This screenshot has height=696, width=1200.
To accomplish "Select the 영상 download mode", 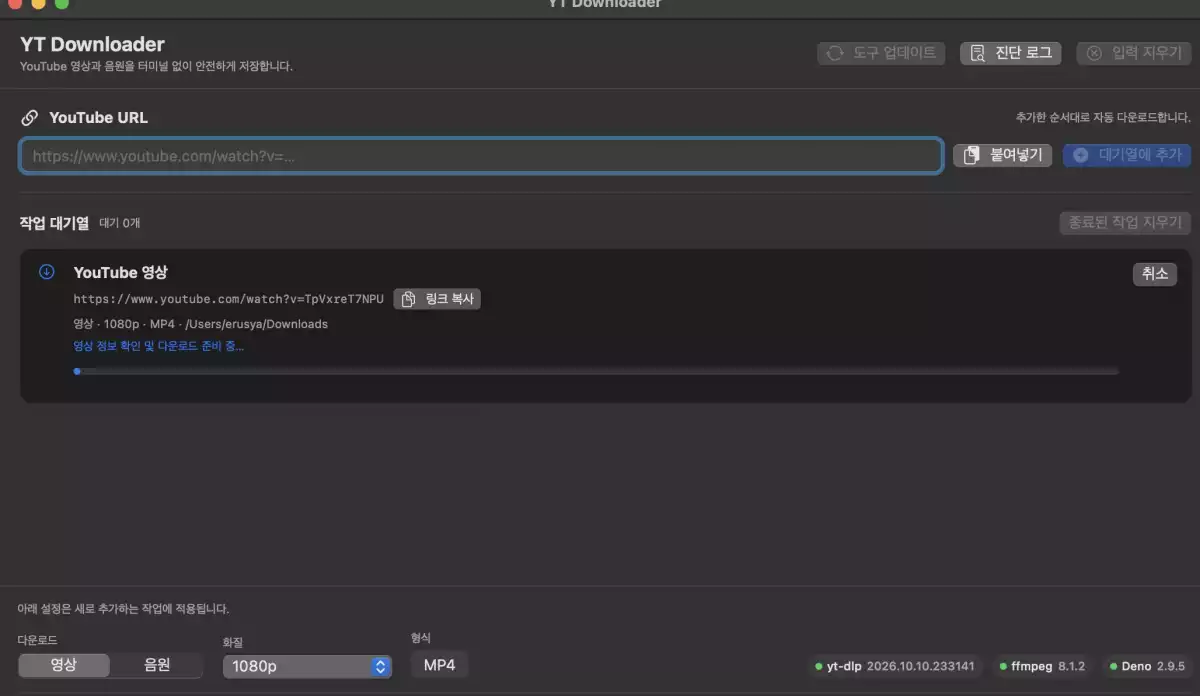I will click(64, 665).
